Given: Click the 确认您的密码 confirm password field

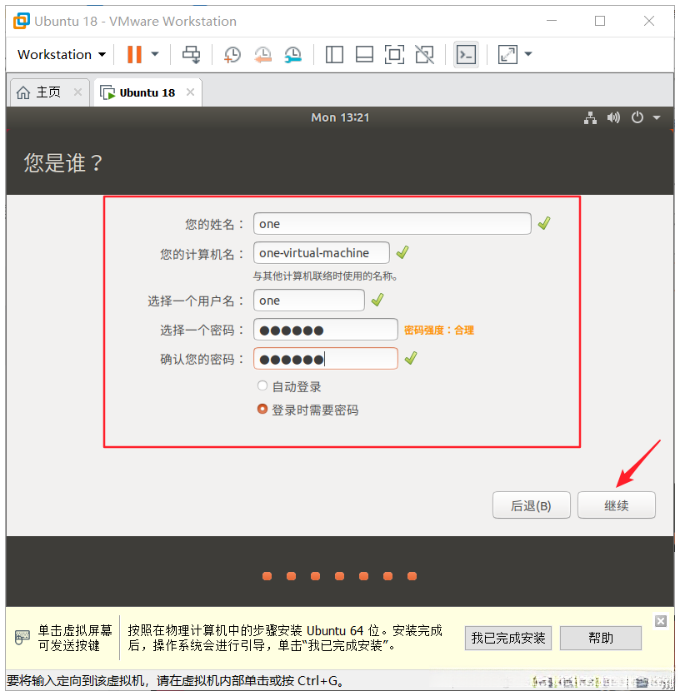Looking at the screenshot, I should 325,359.
